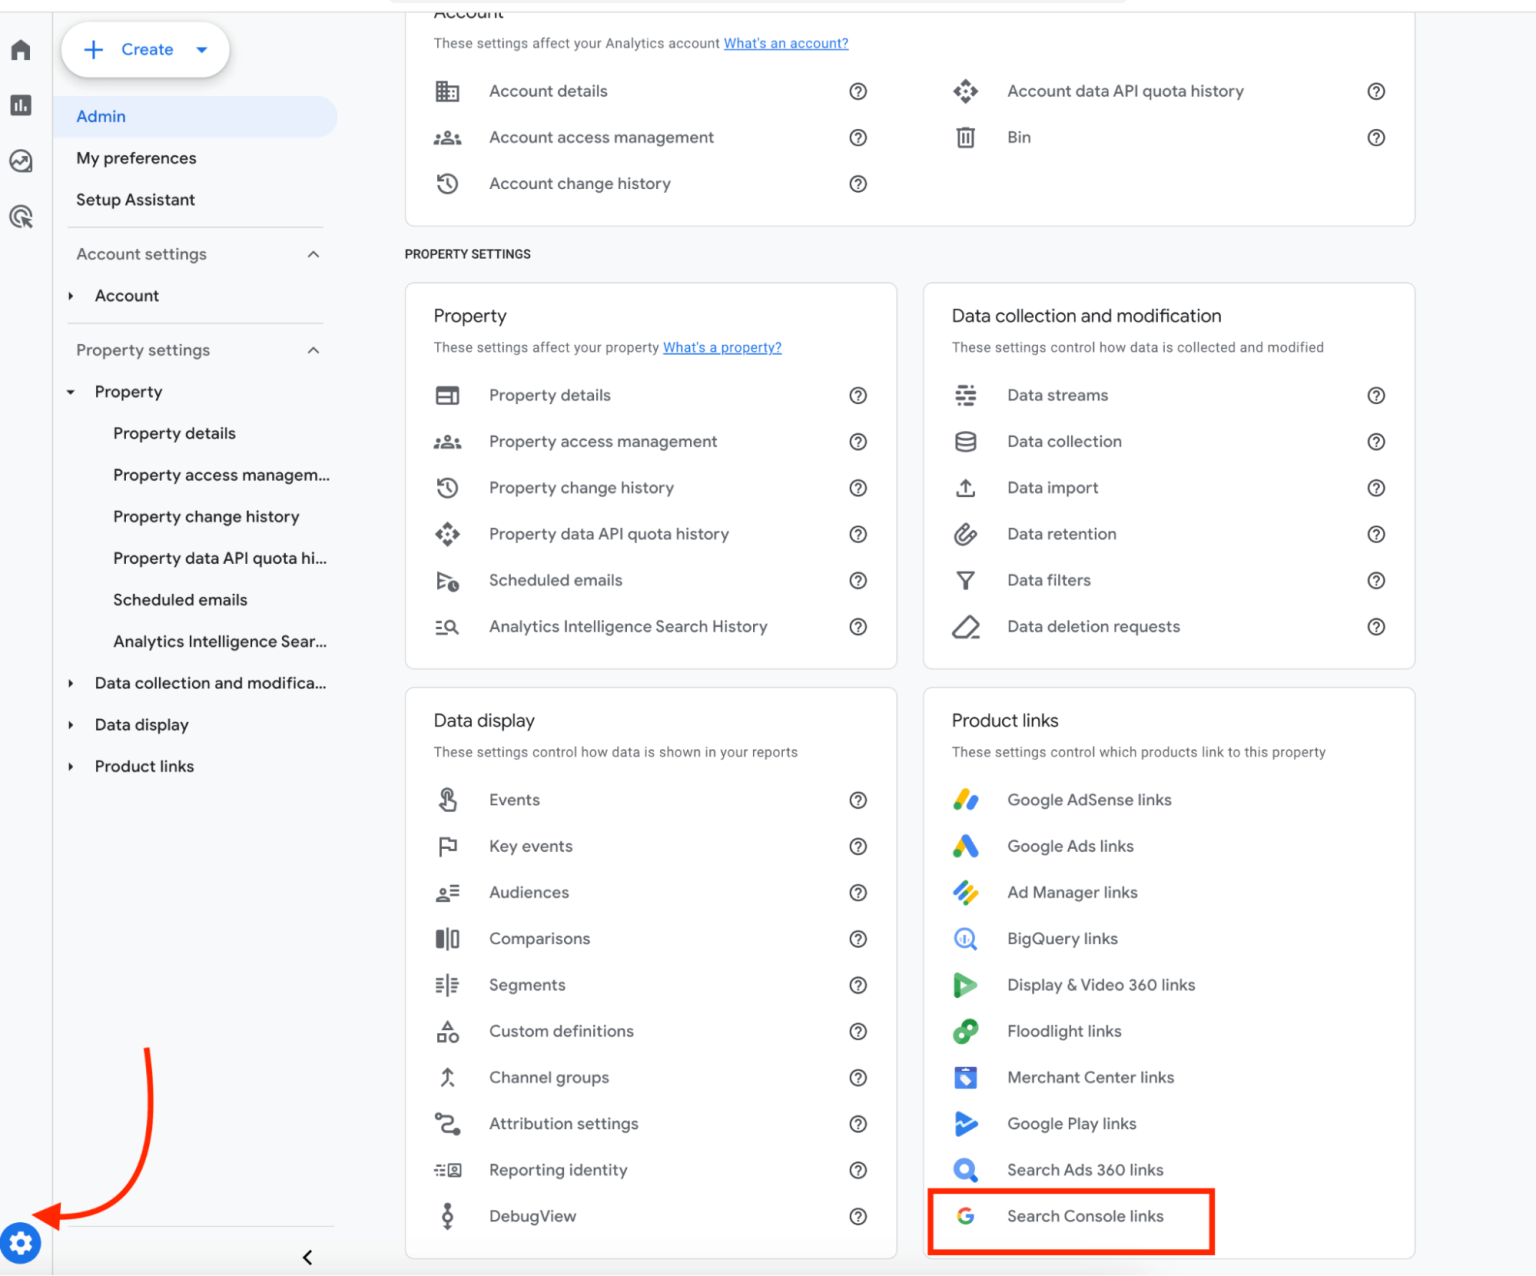Click the highlighted Search Console links entry

pos(1085,1216)
